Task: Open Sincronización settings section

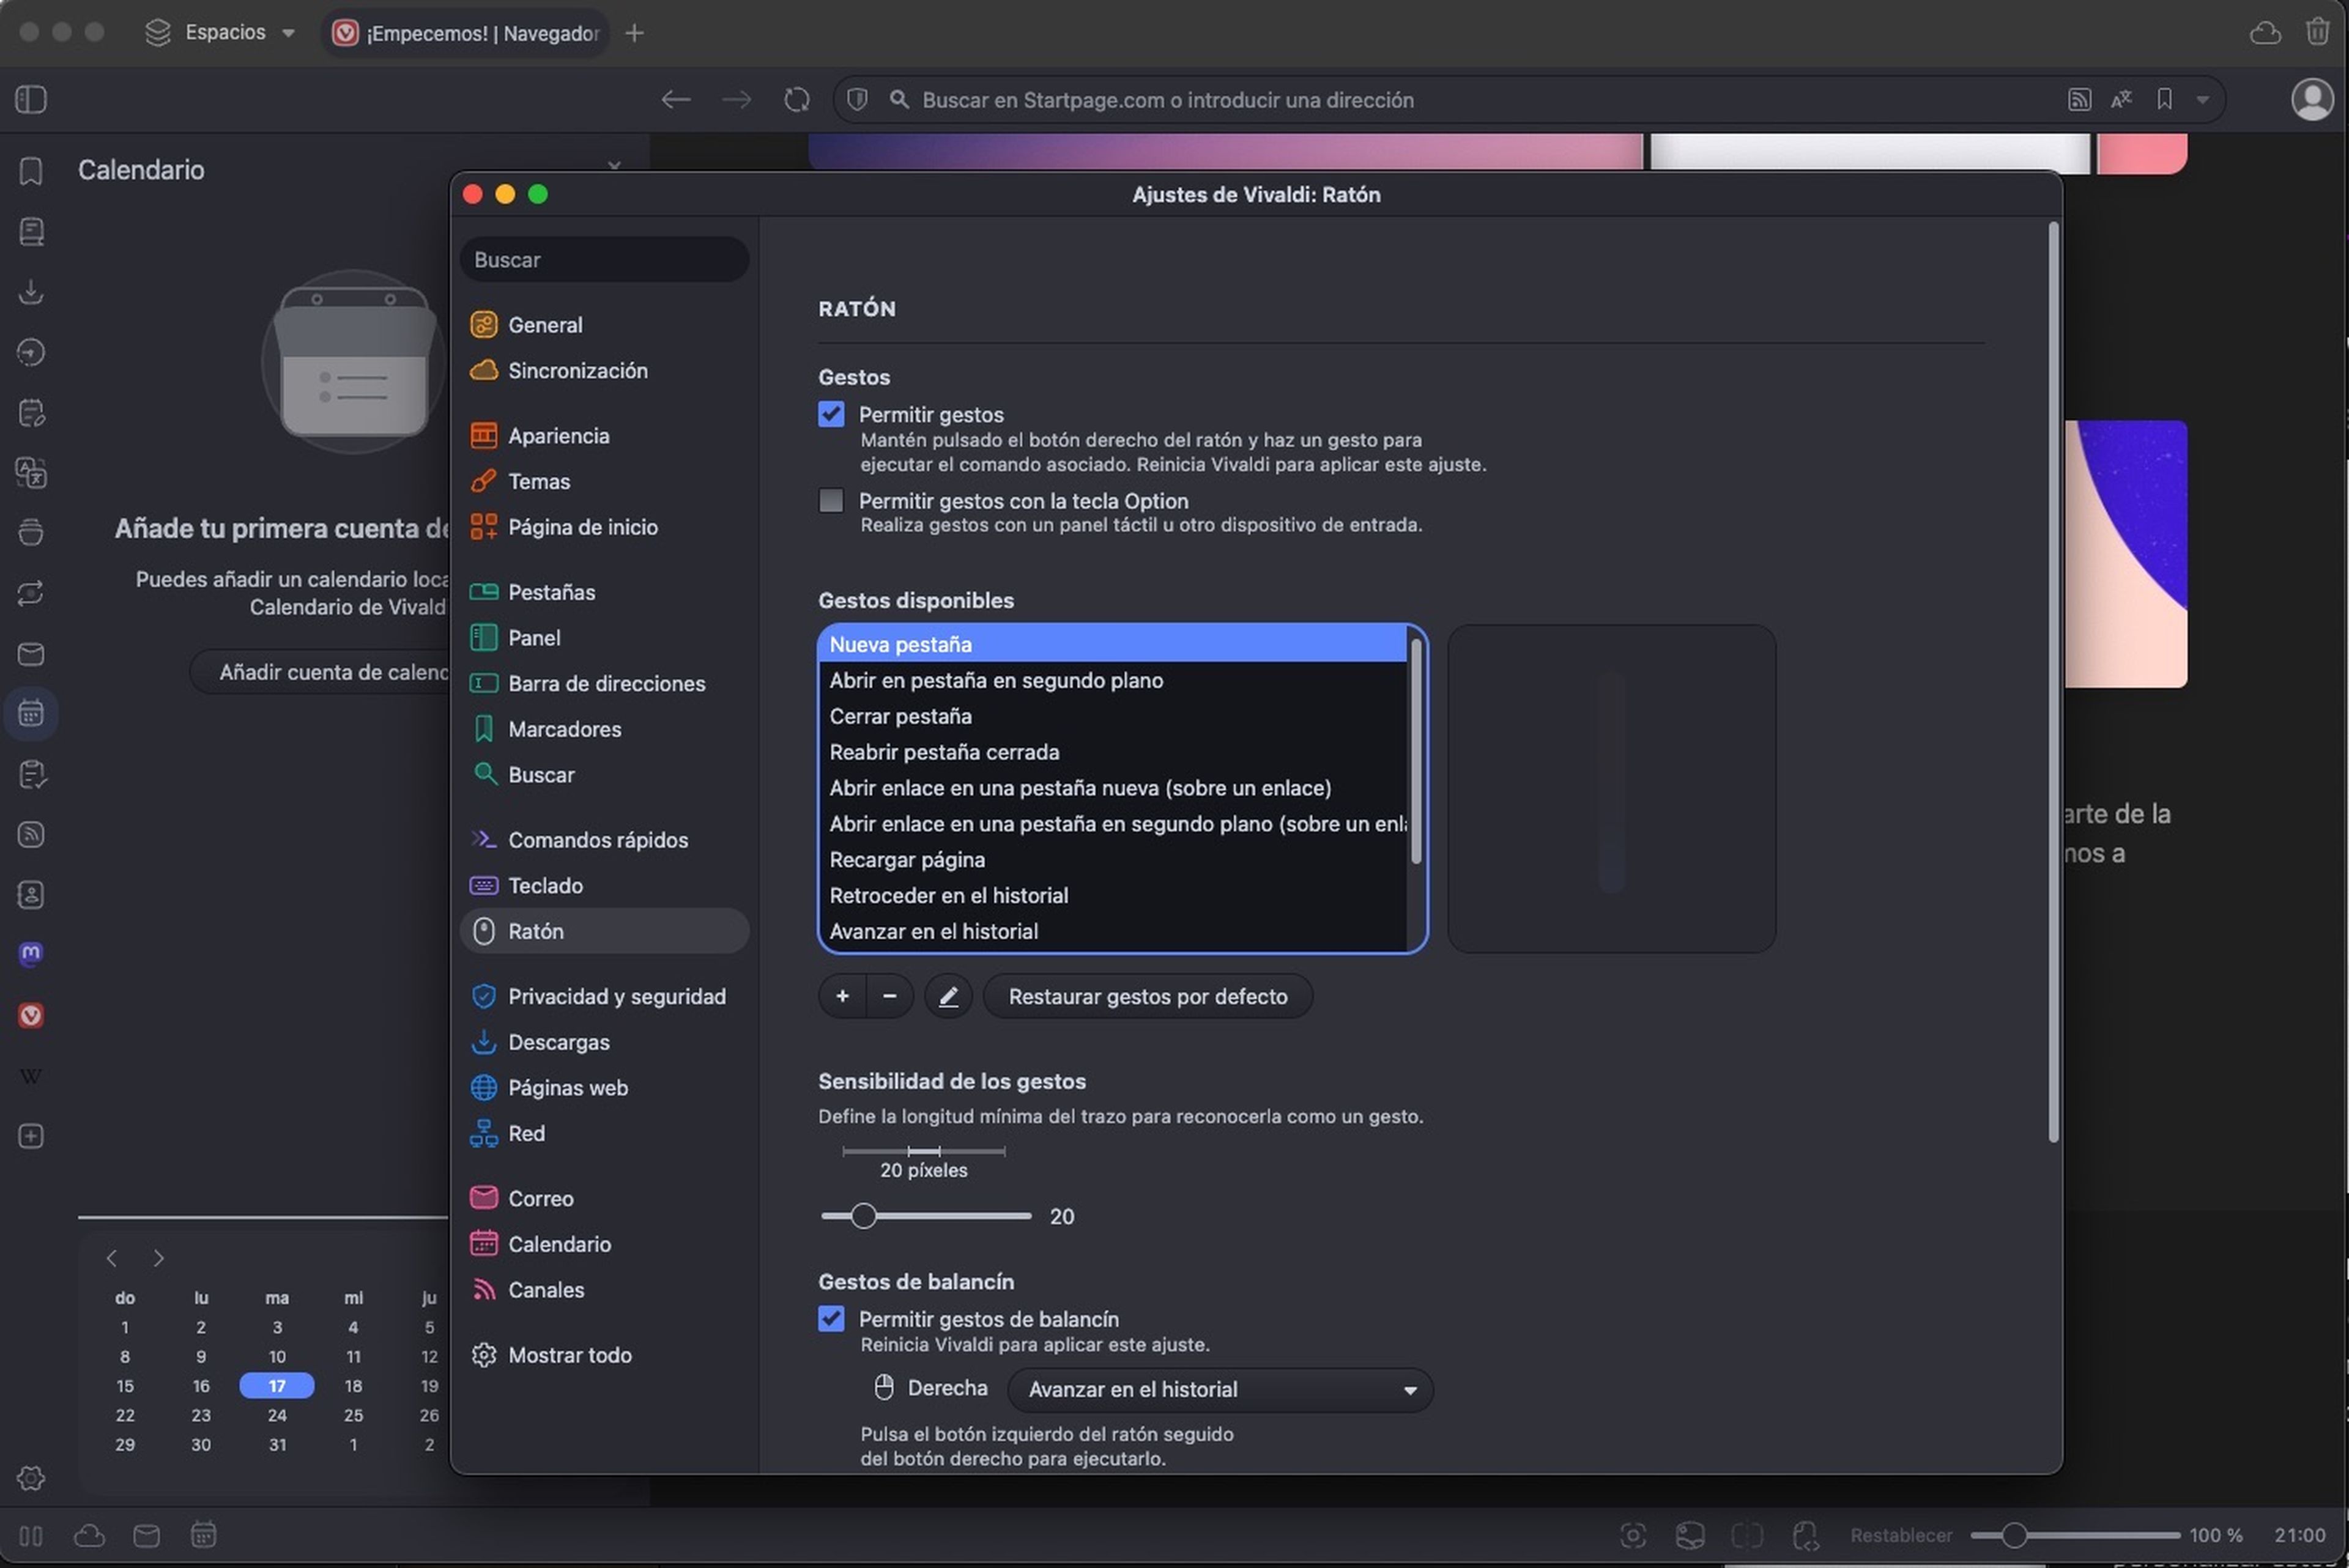Action: pos(604,371)
